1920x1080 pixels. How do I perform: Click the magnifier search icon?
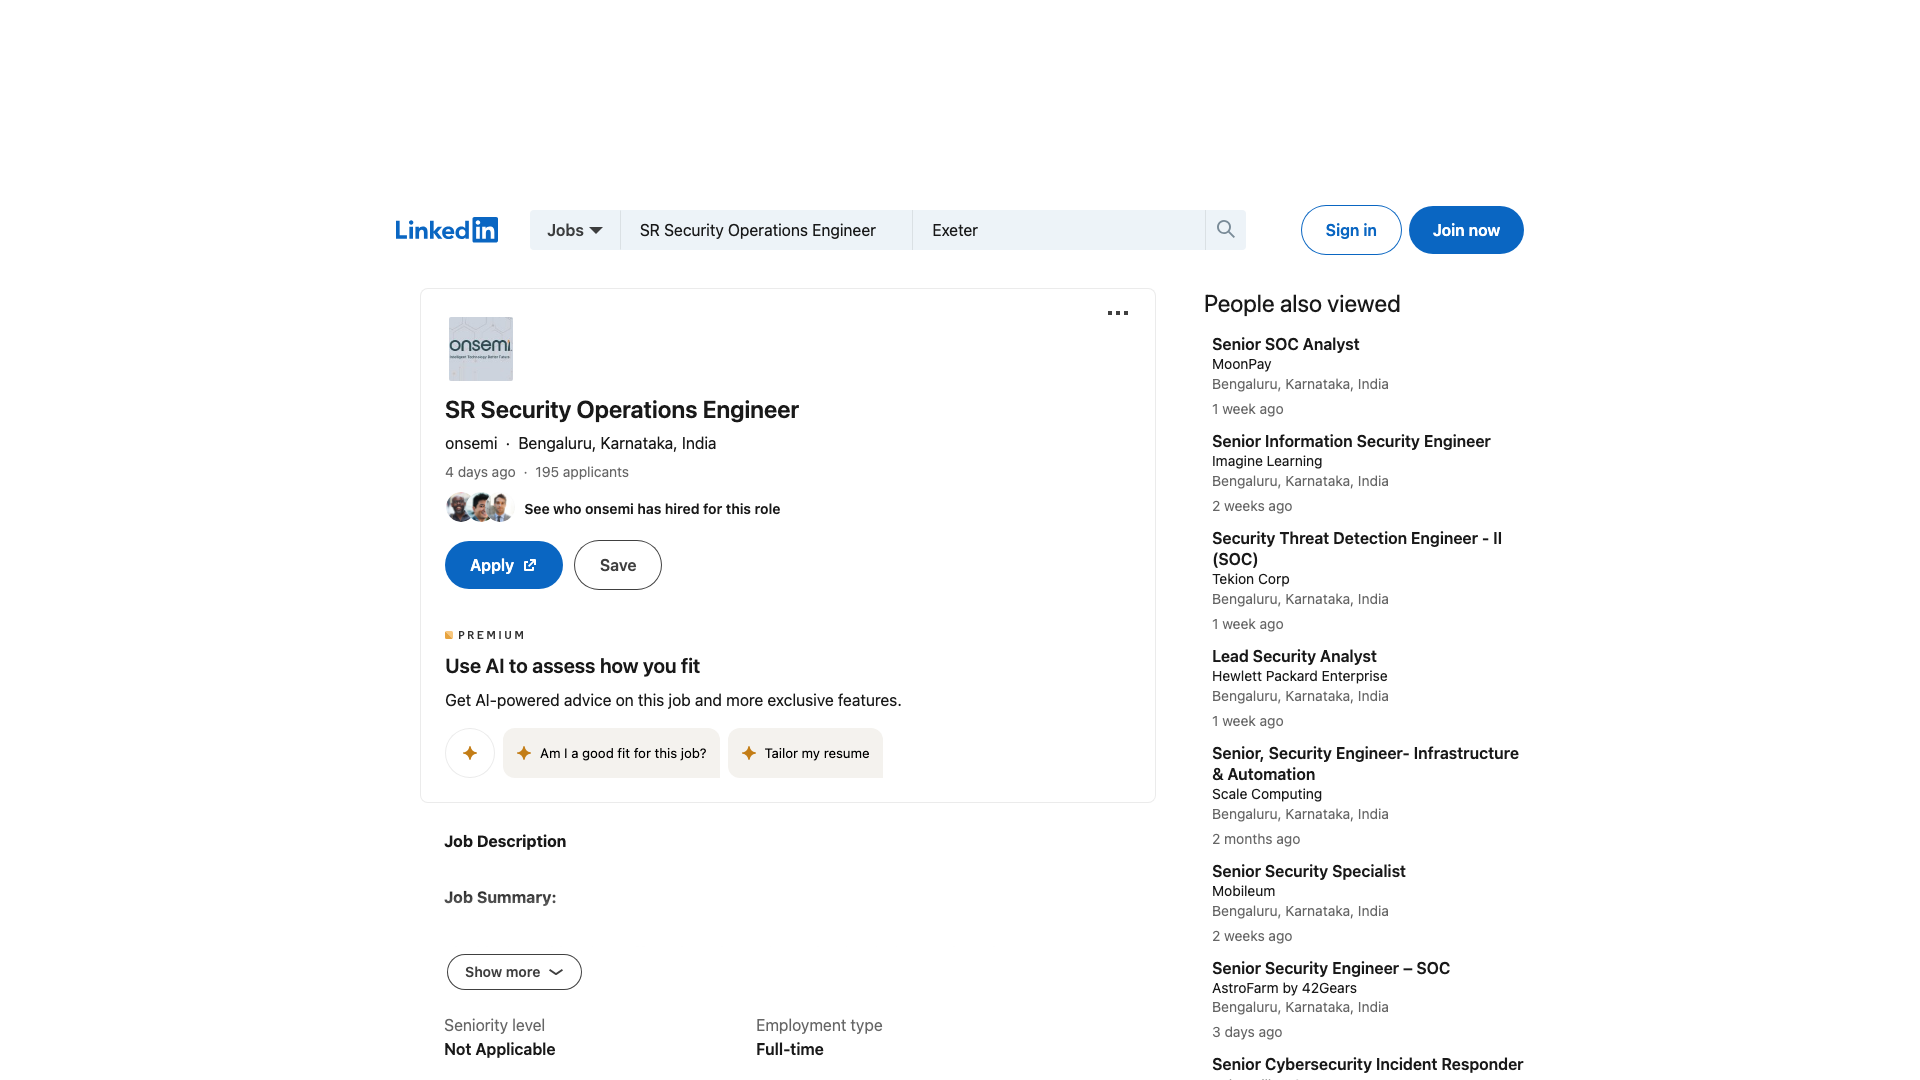coord(1225,230)
